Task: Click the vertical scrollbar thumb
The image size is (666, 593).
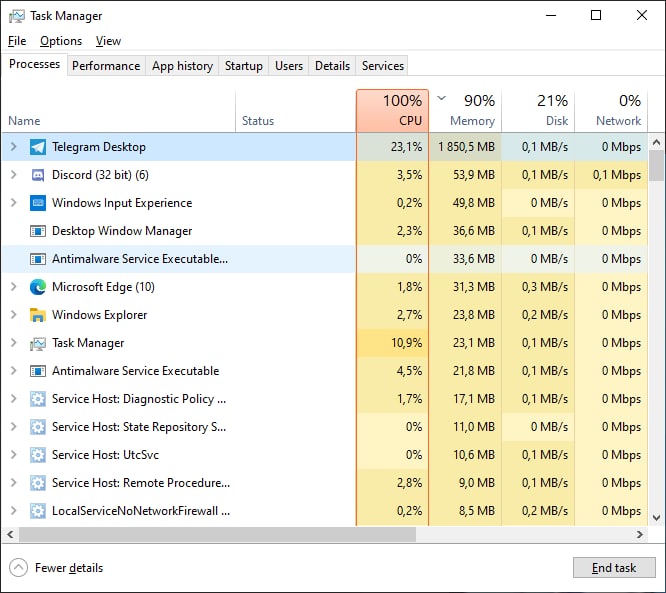Action: pos(656,166)
